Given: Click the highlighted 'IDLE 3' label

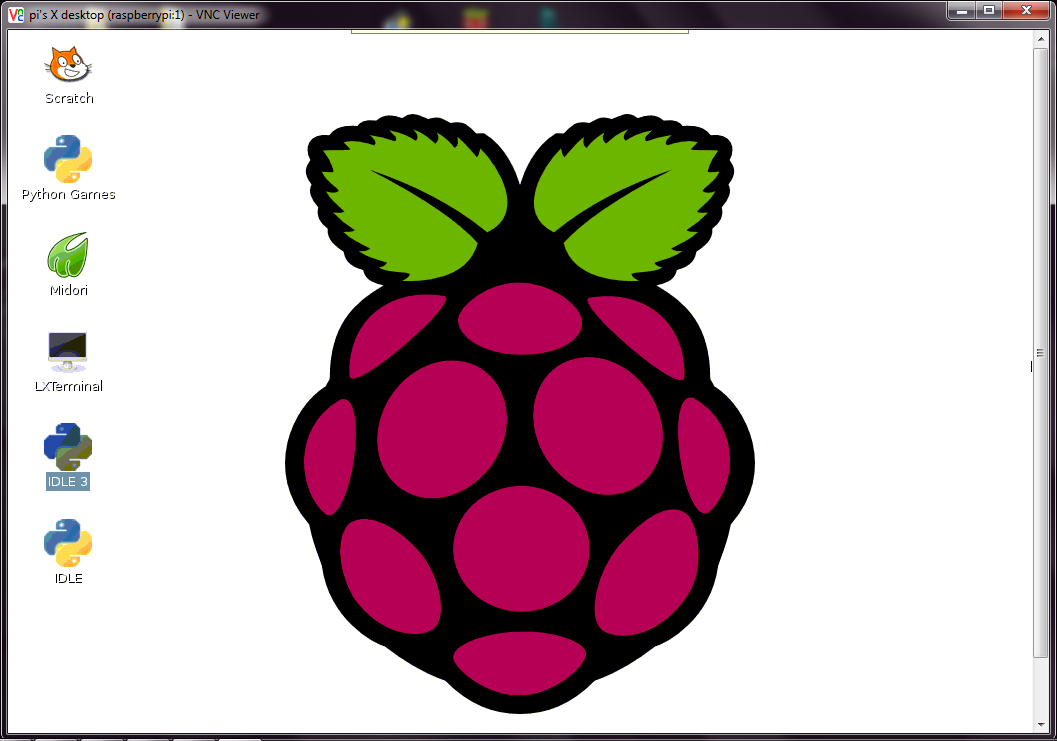Looking at the screenshot, I should click(x=67, y=481).
